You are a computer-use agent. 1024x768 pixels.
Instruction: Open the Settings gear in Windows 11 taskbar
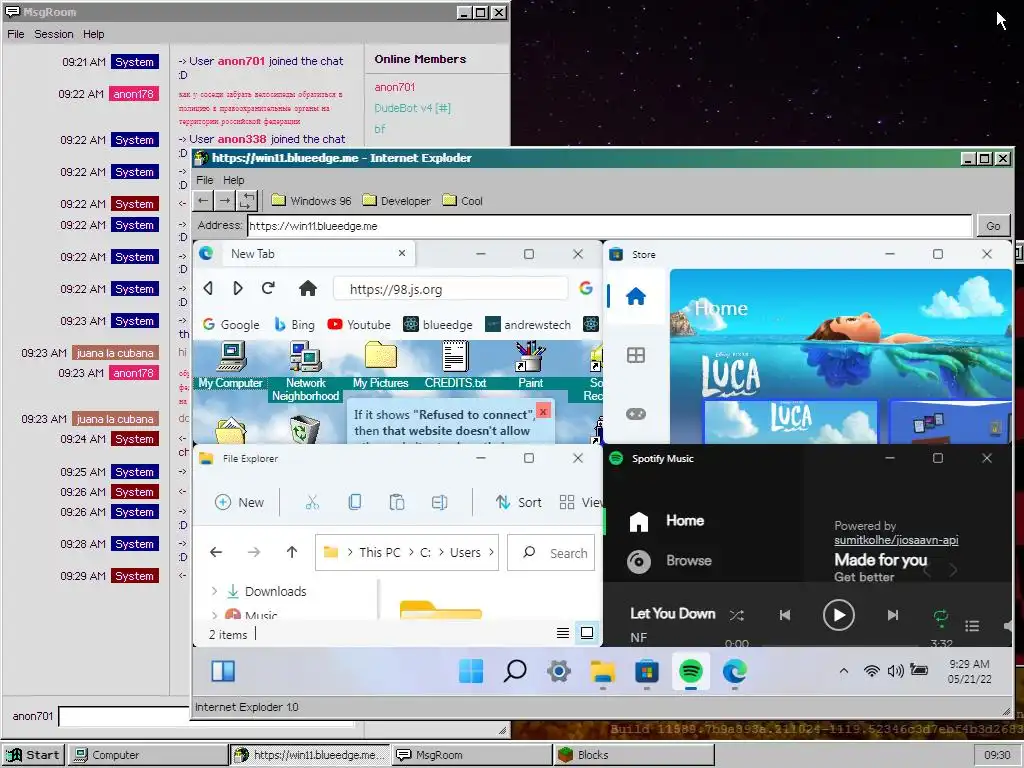[559, 671]
